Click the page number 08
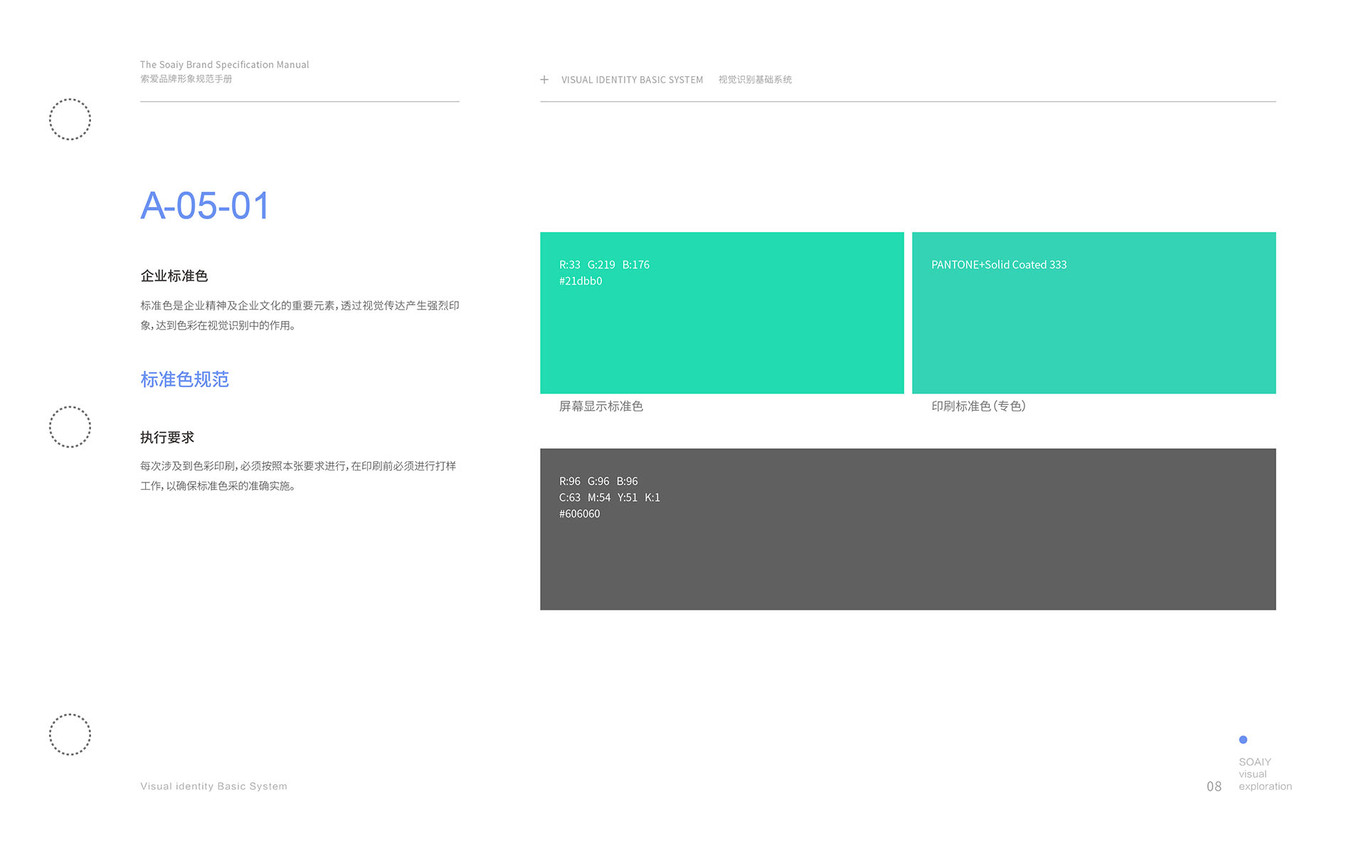 [1214, 787]
